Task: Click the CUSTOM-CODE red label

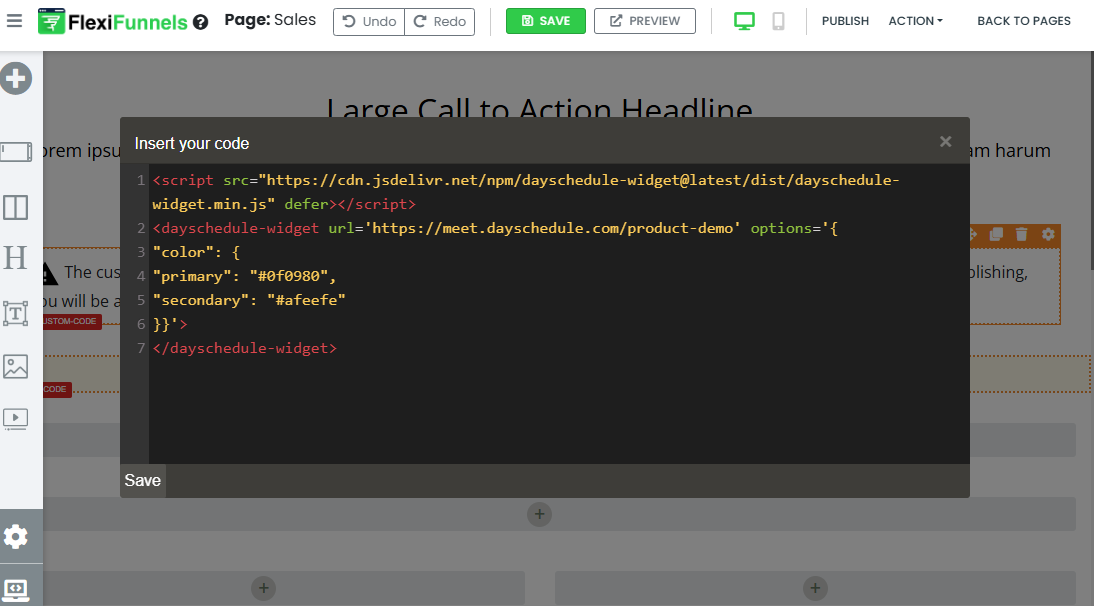Action: (71, 321)
